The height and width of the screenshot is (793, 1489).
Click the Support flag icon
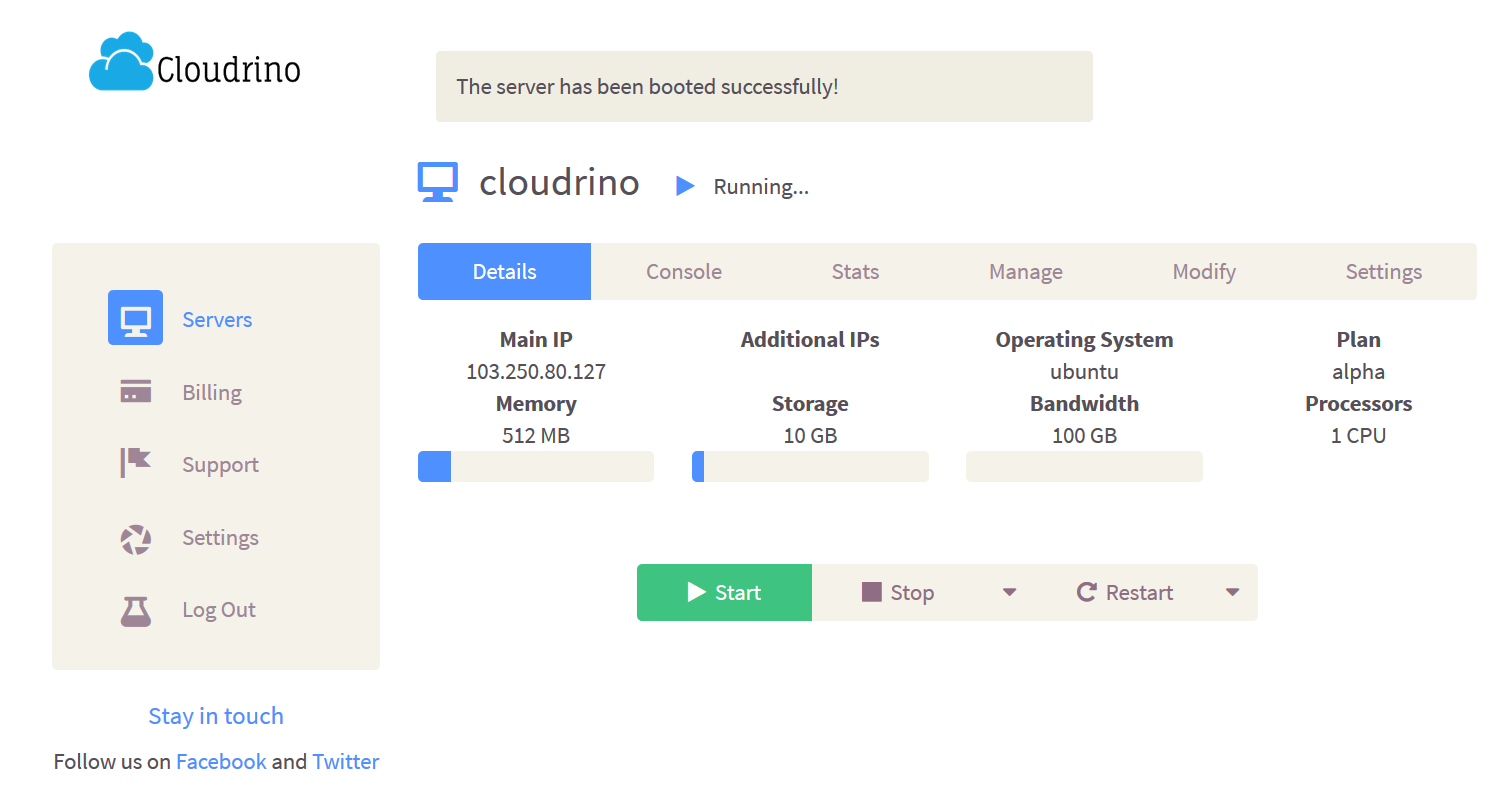pyautogui.click(x=135, y=463)
